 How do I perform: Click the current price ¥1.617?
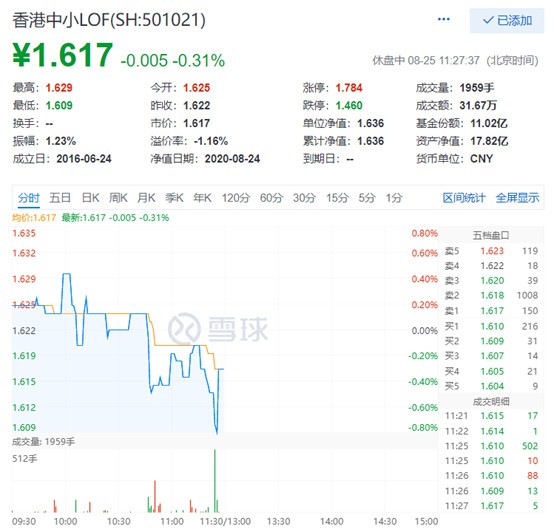point(63,55)
